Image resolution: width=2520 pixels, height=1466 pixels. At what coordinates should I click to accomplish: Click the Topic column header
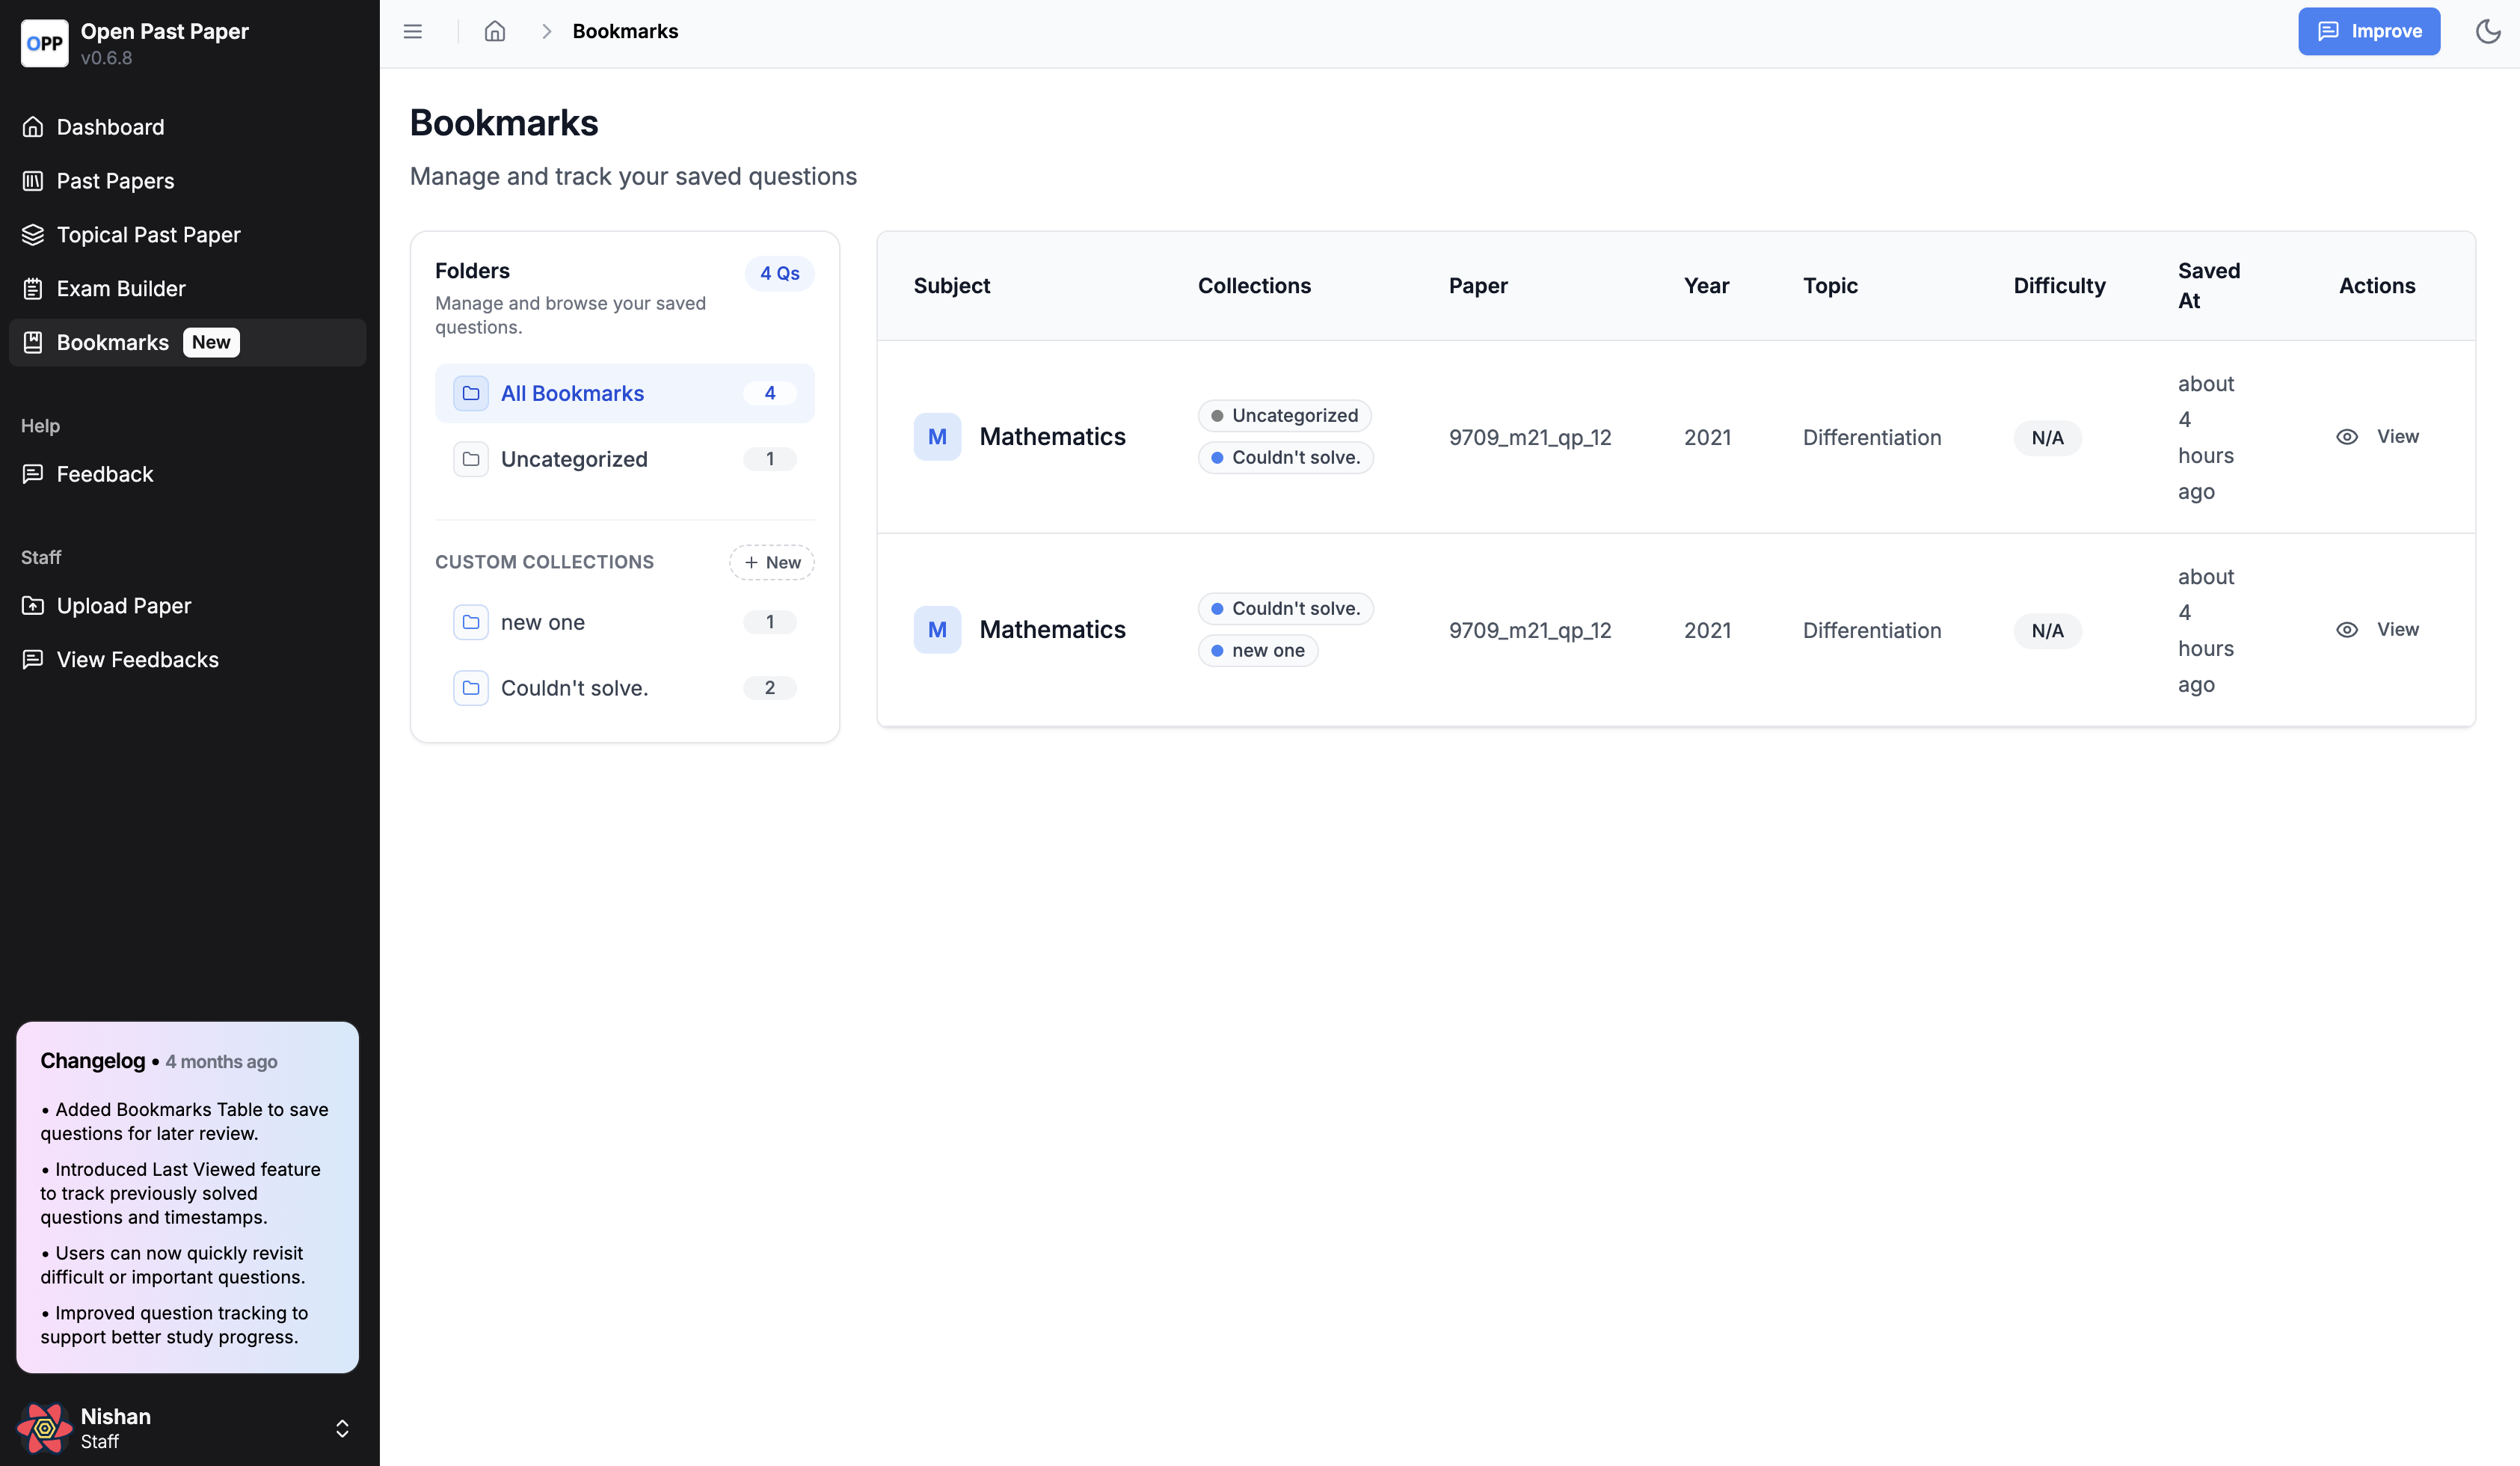[x=1830, y=286]
